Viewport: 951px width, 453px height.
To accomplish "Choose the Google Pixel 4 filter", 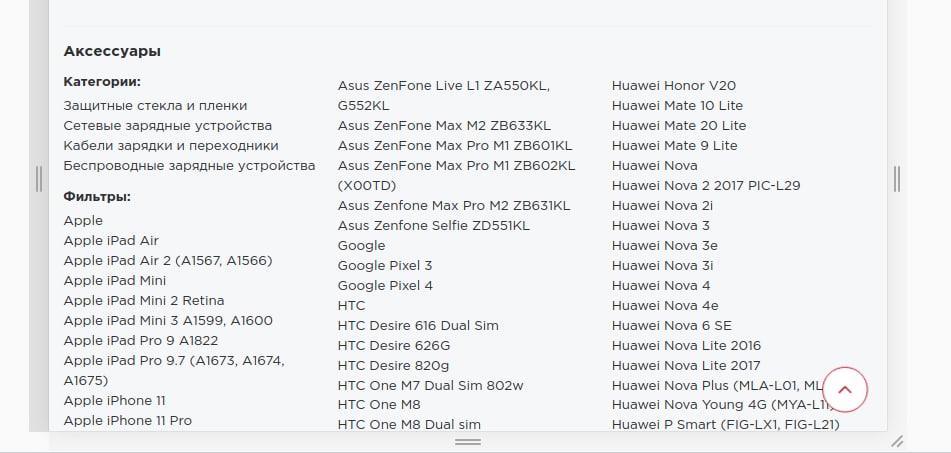I will (385, 286).
